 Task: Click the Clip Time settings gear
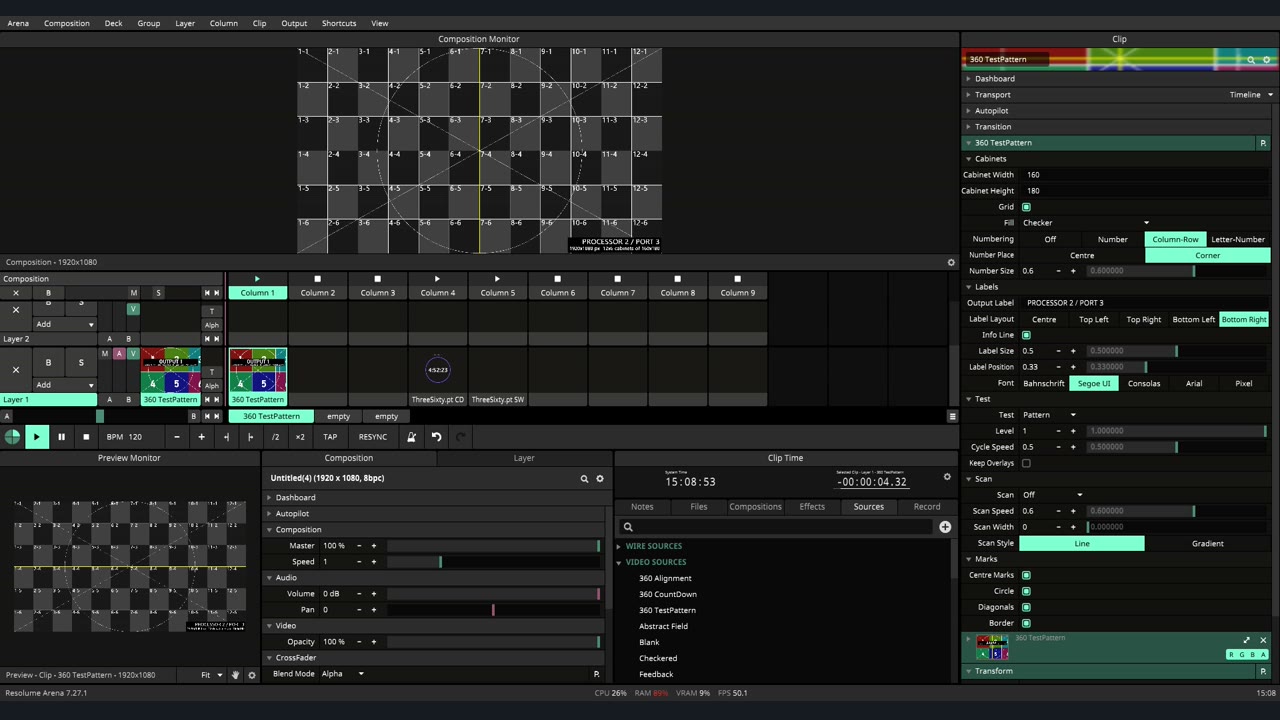(x=947, y=477)
